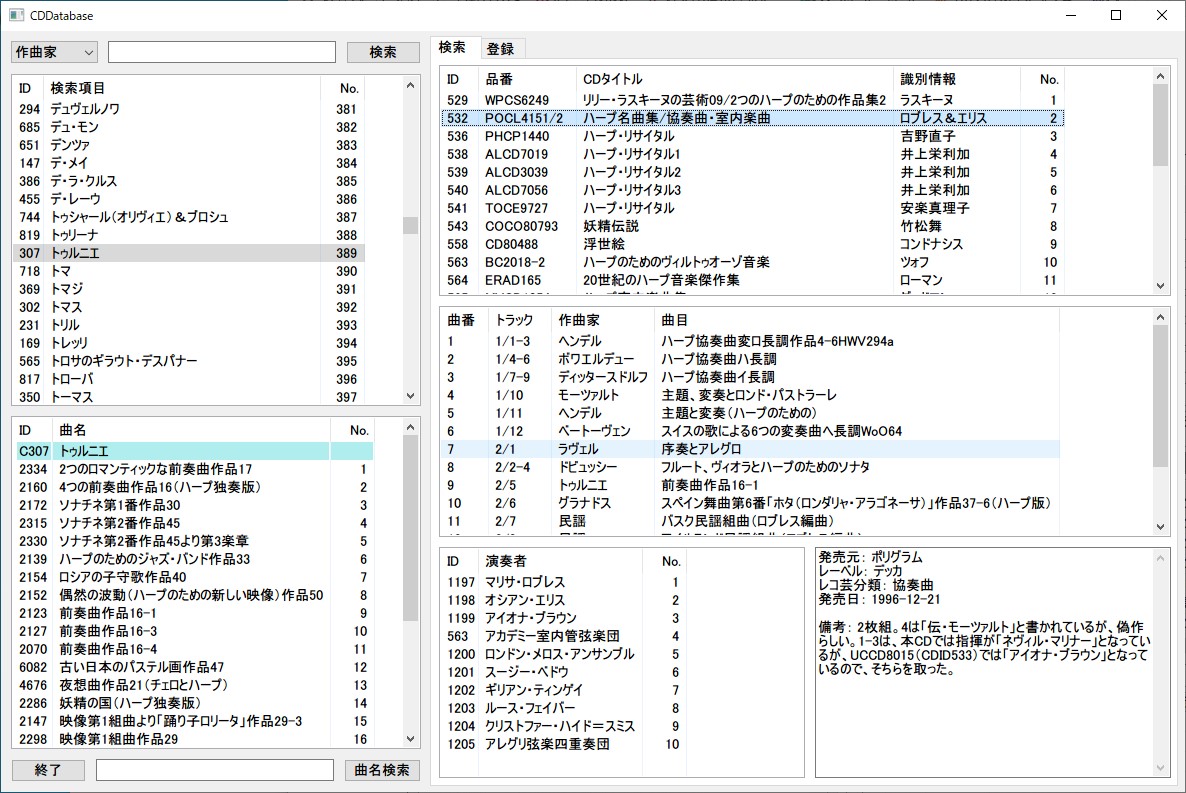1186x793 pixels.
Task: Select the 検索 tab
Action: click(x=454, y=46)
